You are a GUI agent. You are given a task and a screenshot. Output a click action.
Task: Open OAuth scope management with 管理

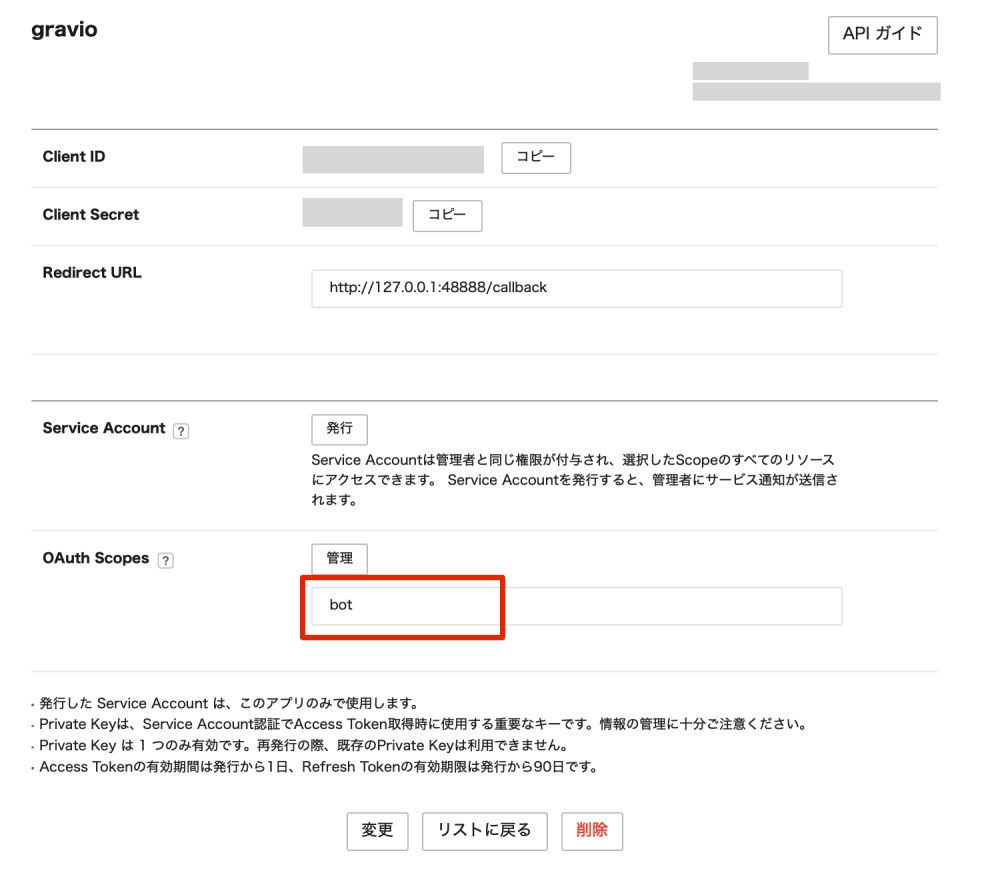[x=340, y=559]
